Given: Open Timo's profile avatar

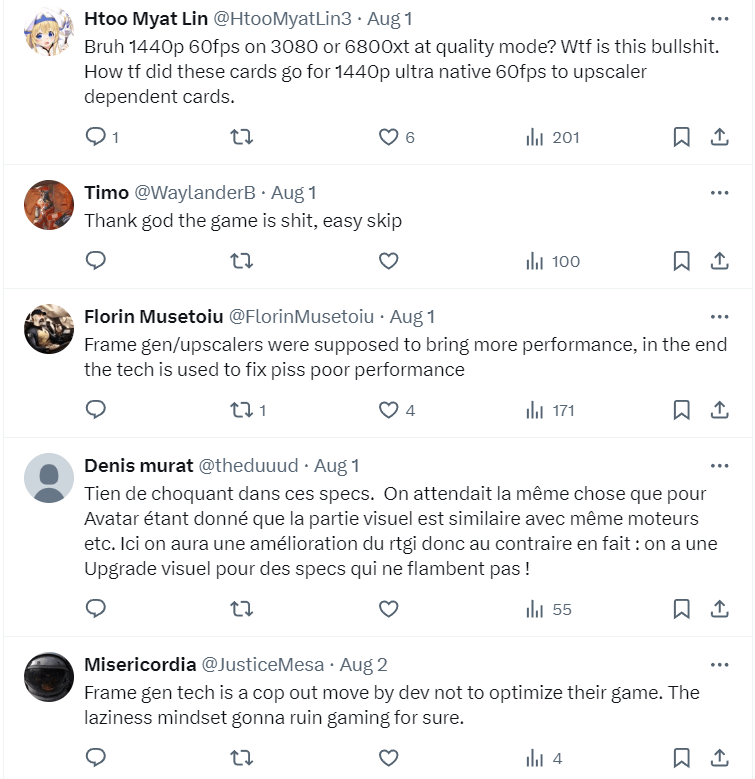Looking at the screenshot, I should coord(48,205).
